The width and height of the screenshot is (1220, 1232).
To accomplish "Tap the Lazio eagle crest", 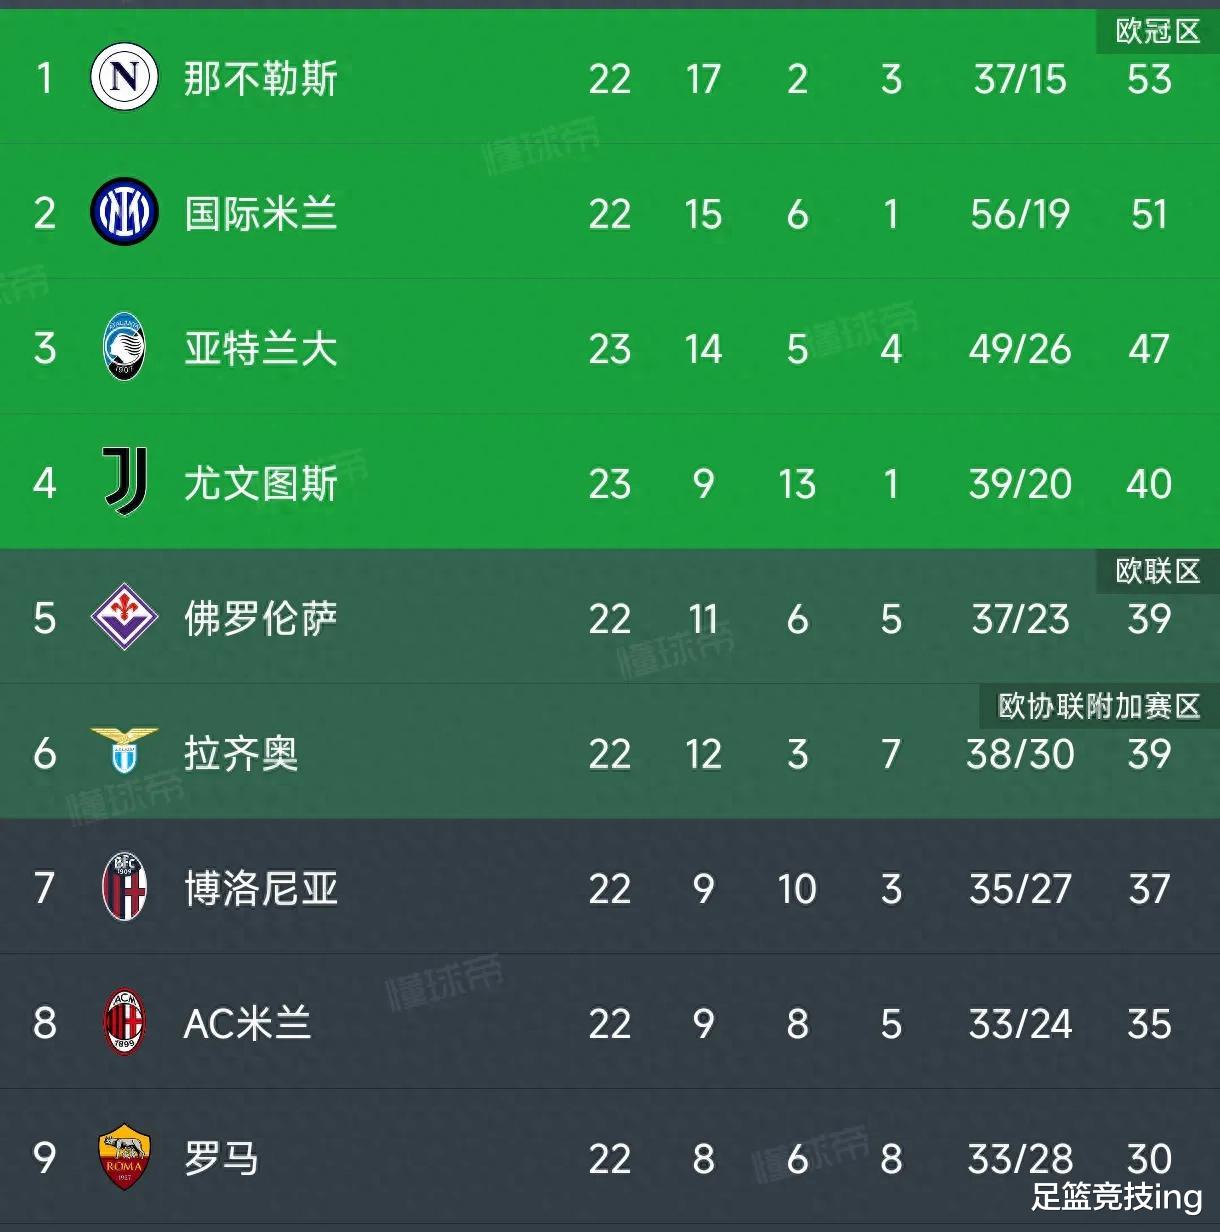I will 124,751.
